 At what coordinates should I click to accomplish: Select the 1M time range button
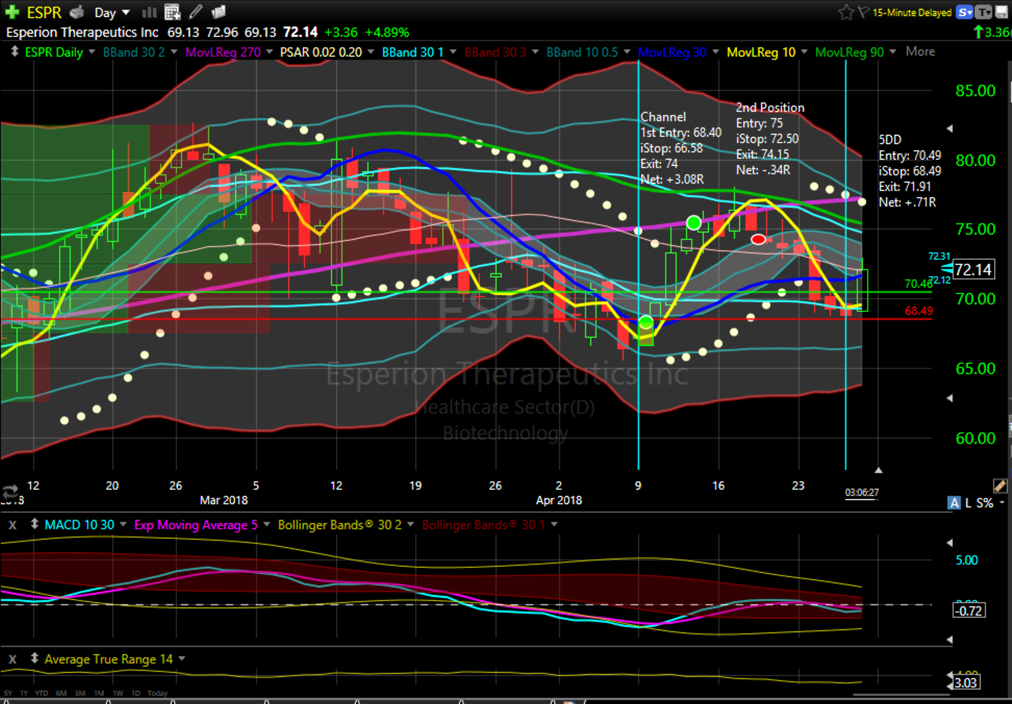click(x=99, y=693)
